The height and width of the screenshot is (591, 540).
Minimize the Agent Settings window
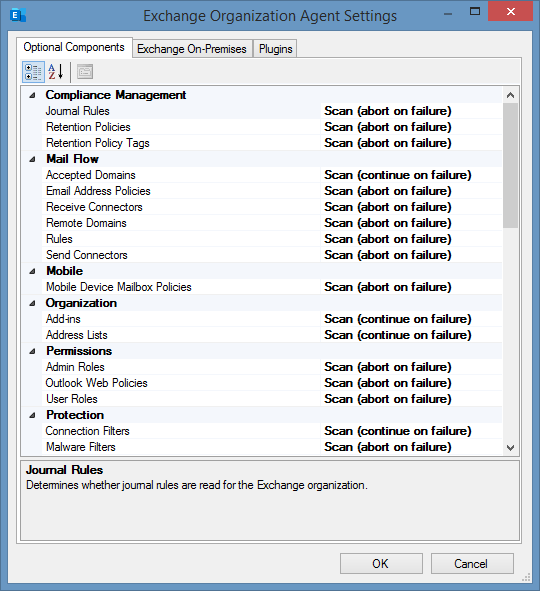tap(448, 14)
